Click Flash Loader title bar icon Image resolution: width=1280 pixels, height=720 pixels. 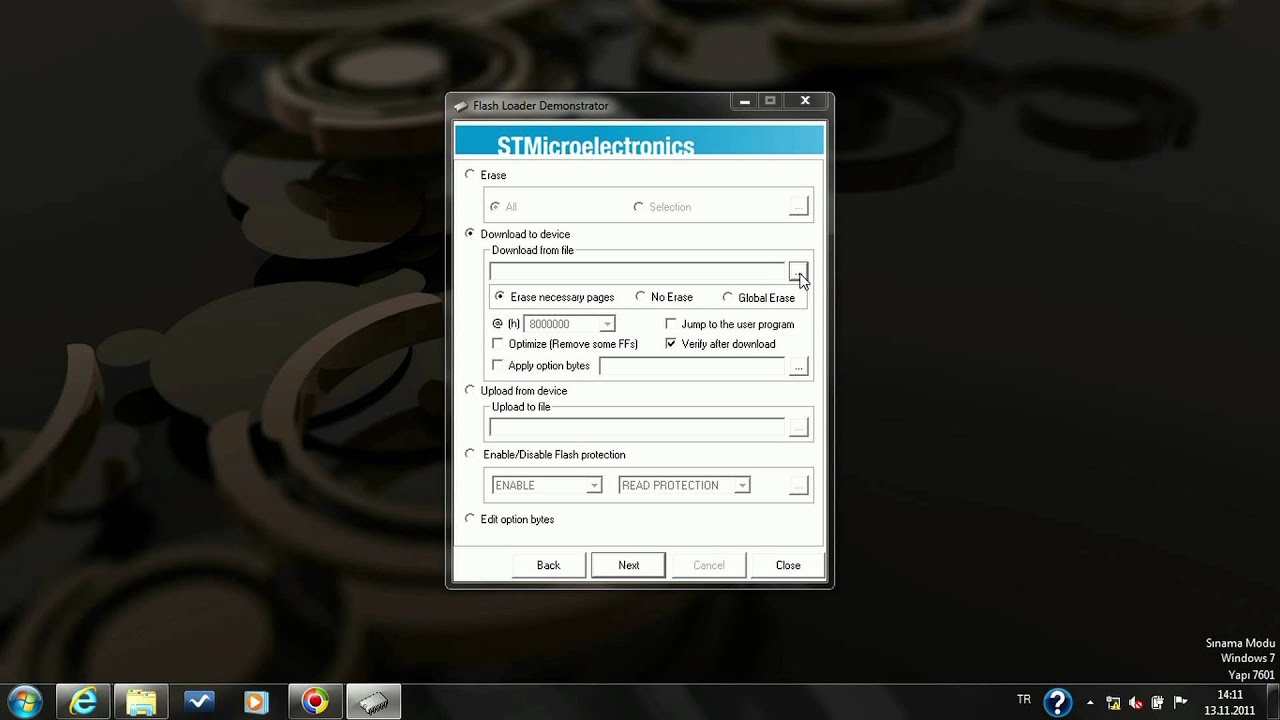[x=460, y=106]
